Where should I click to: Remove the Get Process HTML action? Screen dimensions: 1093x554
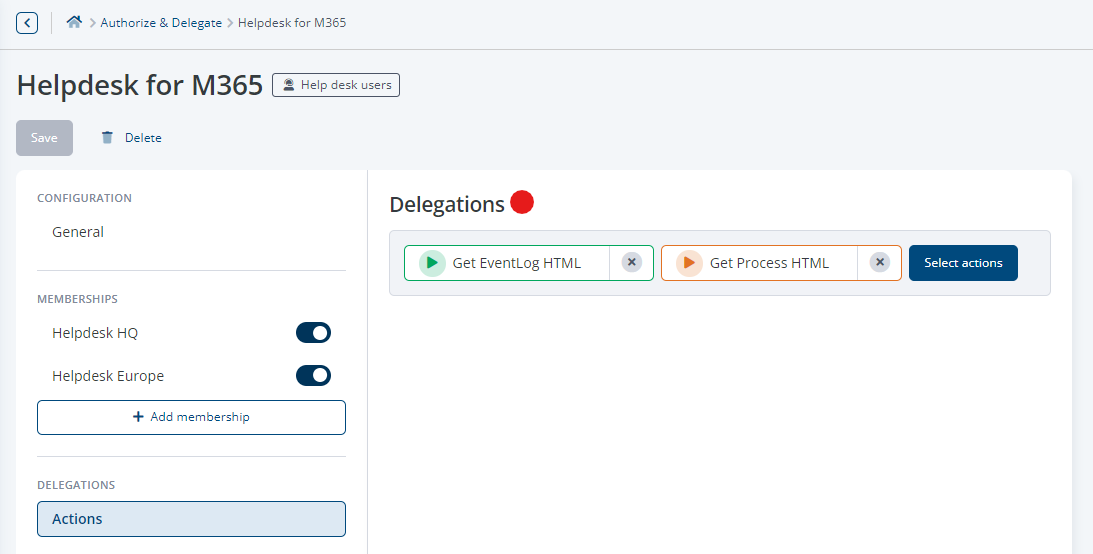coord(880,263)
